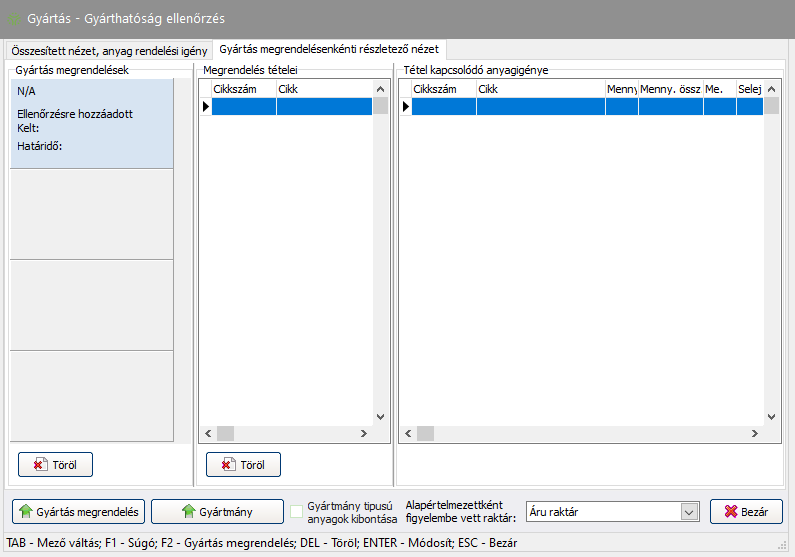Enable Gyártmány típusú anyagok kibontása checkbox

tap(296, 512)
